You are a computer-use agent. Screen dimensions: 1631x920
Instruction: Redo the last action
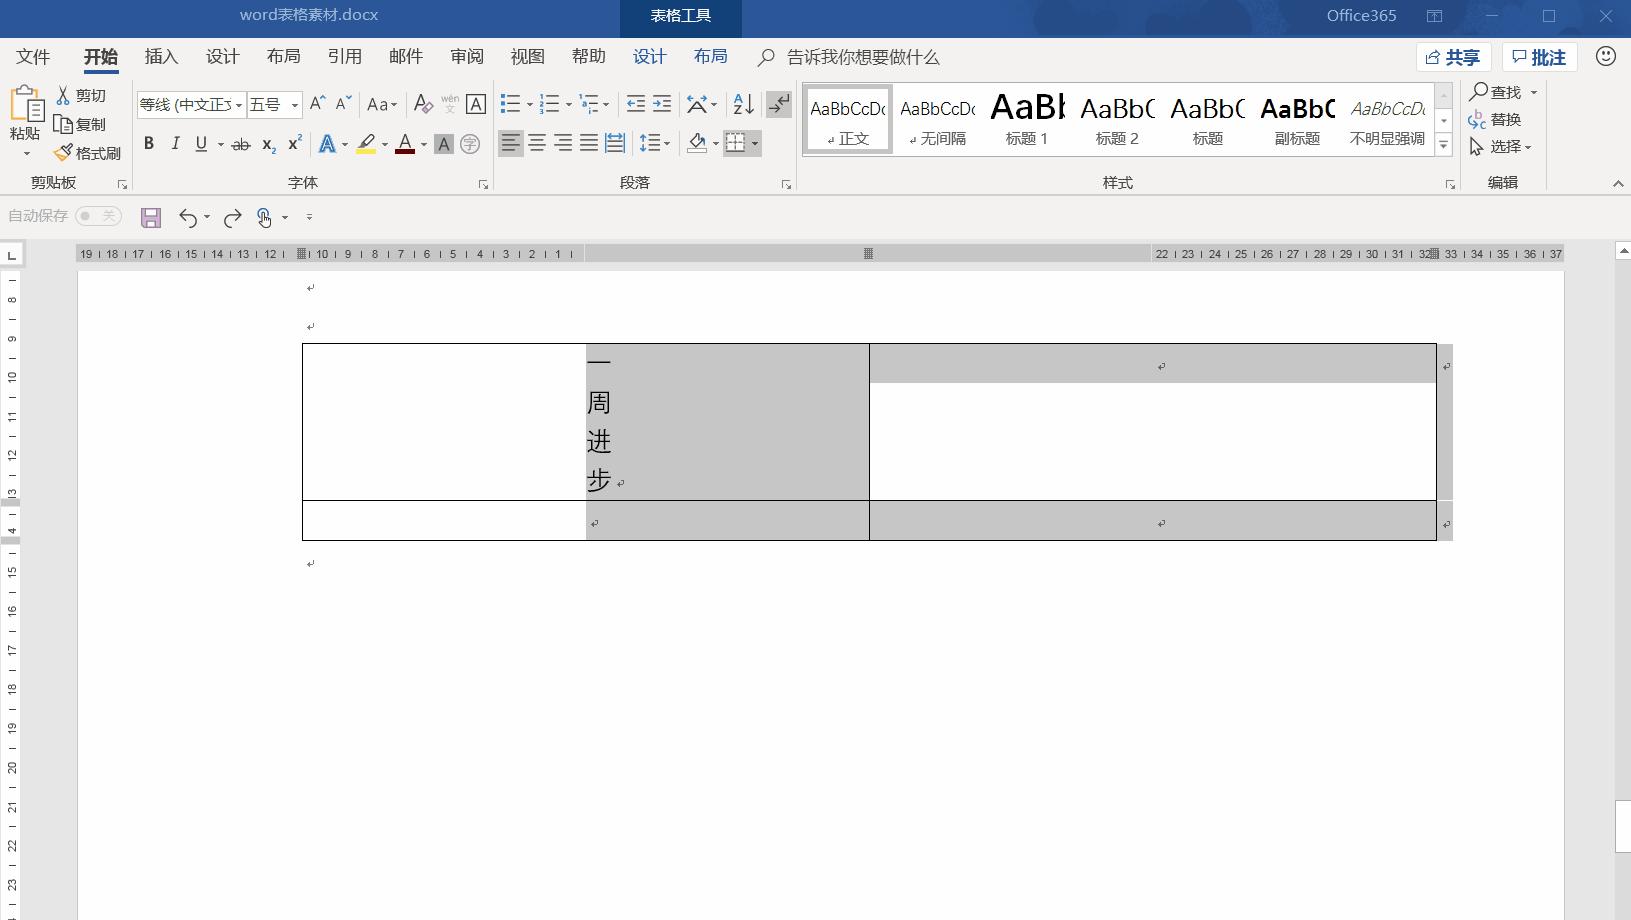tap(233, 217)
